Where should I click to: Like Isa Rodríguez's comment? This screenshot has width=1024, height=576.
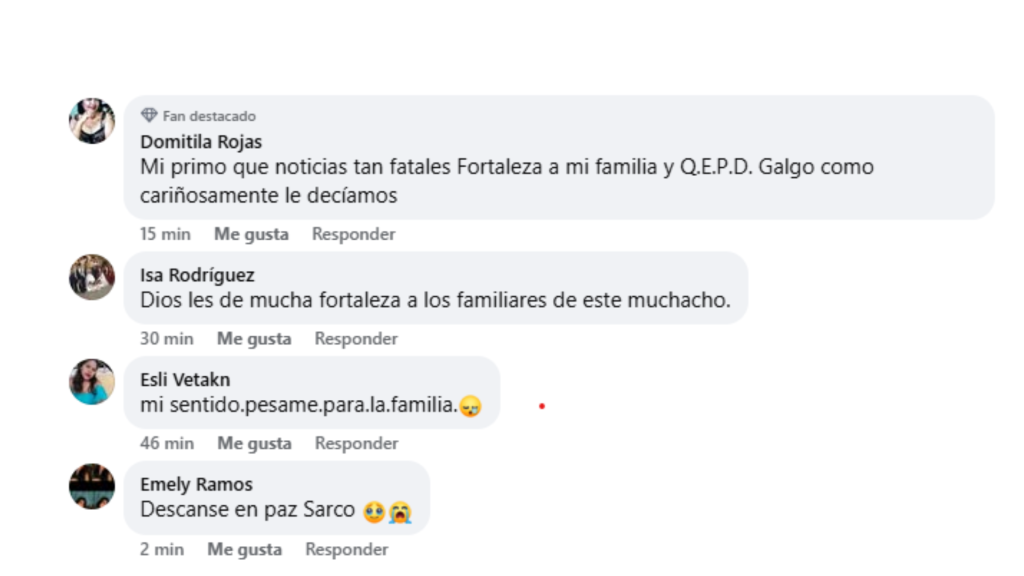pyautogui.click(x=252, y=338)
